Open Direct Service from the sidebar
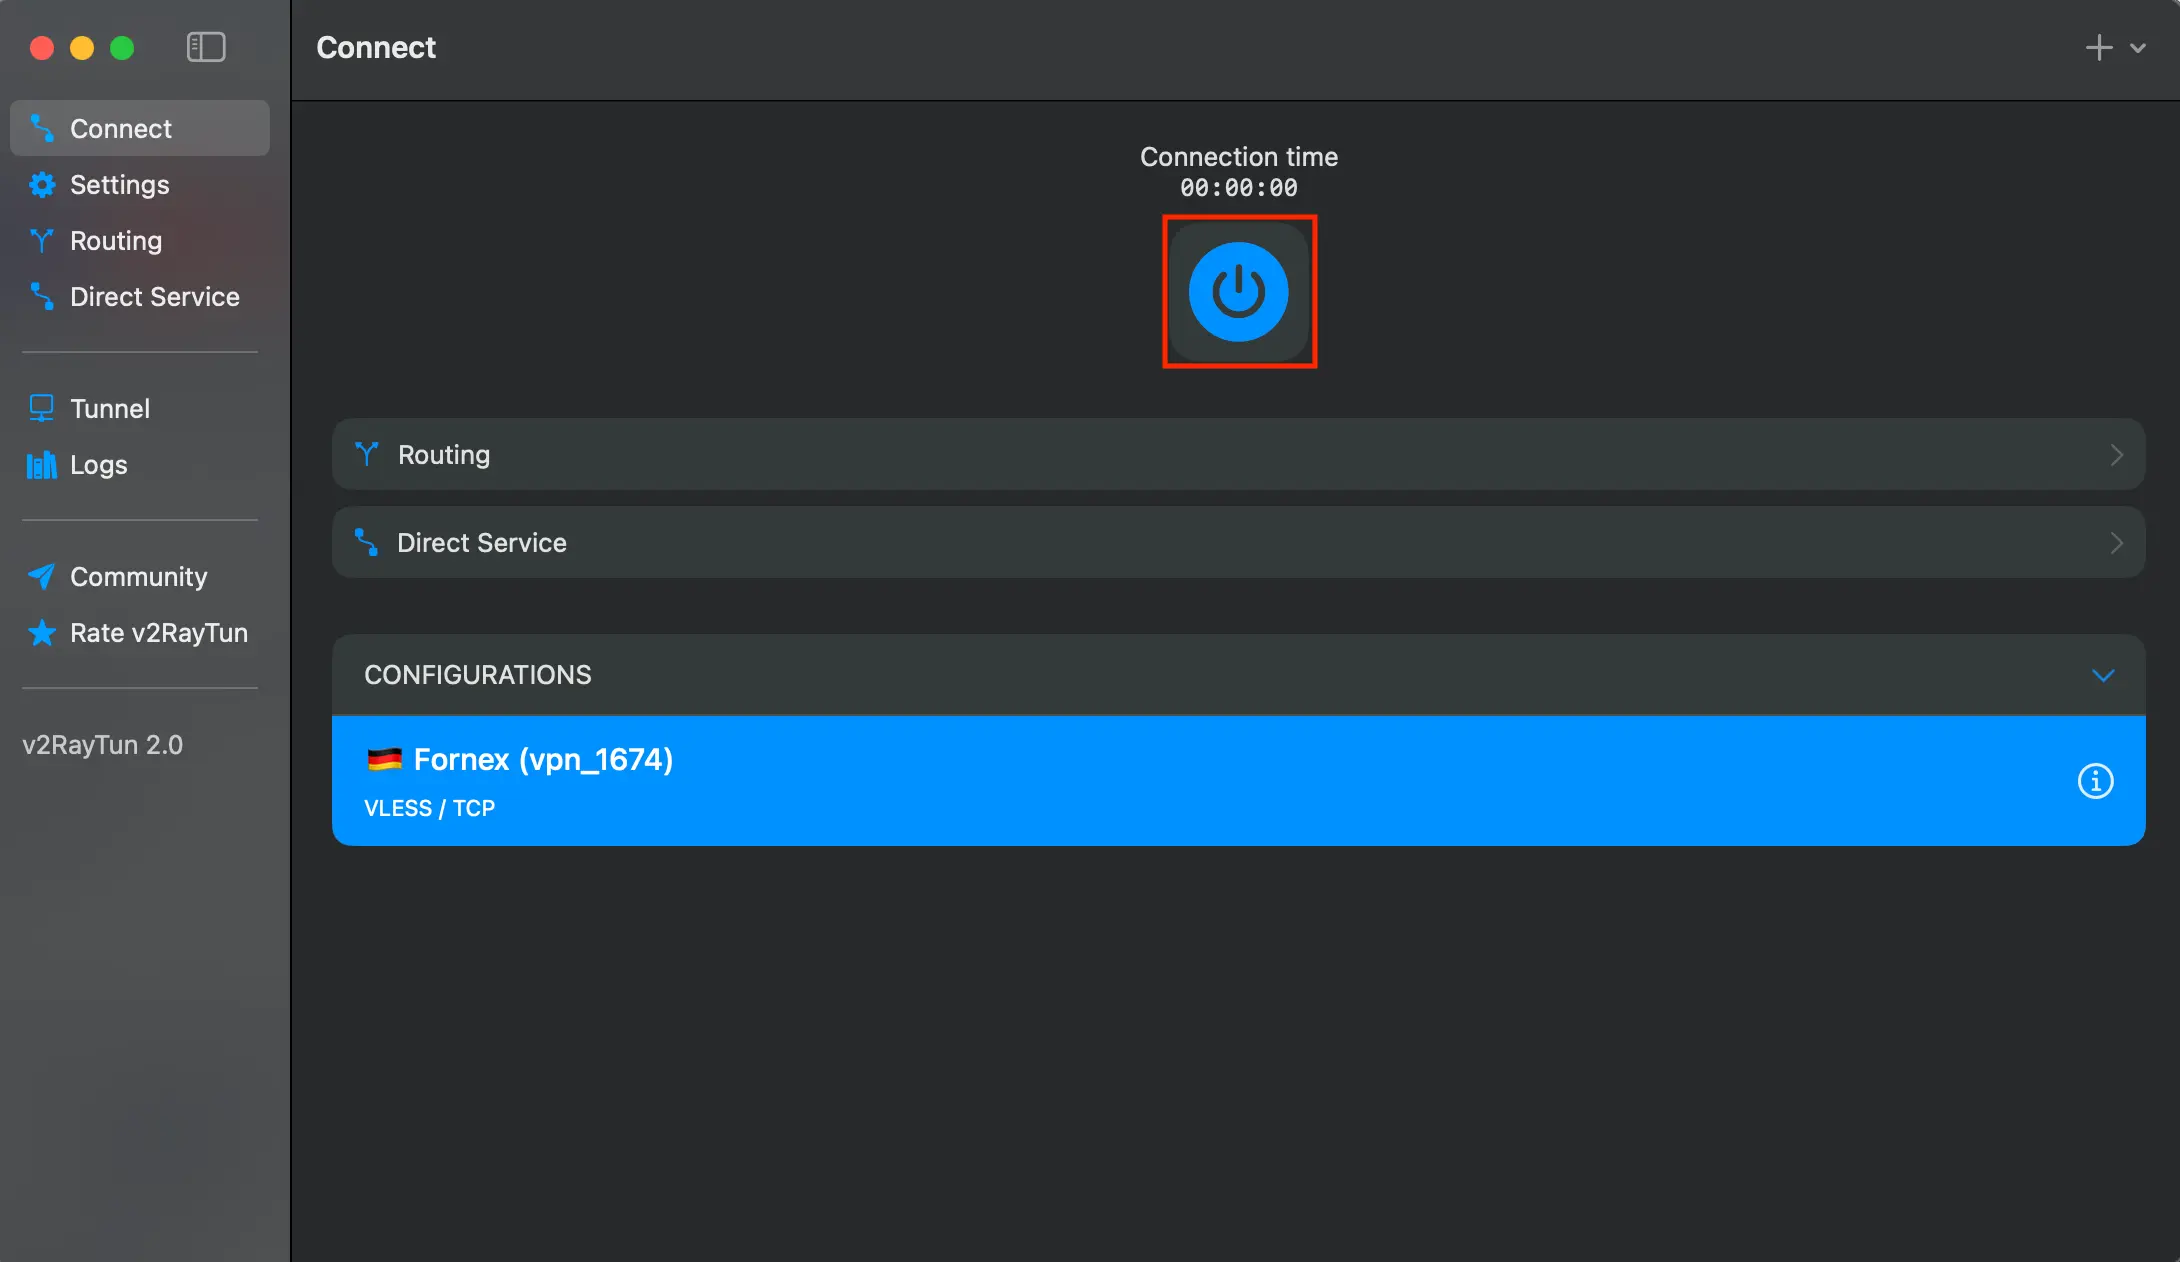2180x1262 pixels. [154, 297]
